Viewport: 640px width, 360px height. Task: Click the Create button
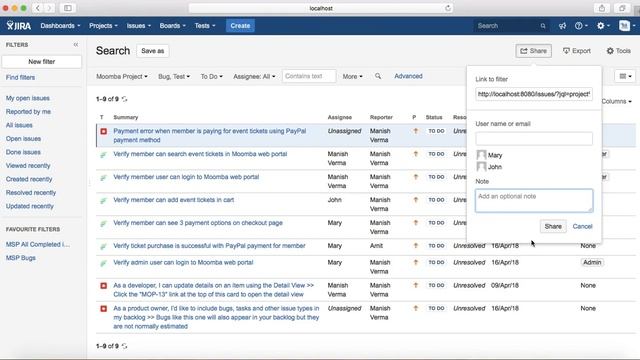click(x=240, y=26)
